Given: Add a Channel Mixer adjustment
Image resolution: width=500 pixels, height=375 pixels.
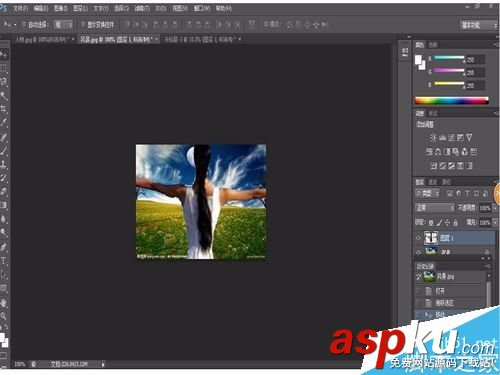Looking at the screenshot, I should pos(465,152).
